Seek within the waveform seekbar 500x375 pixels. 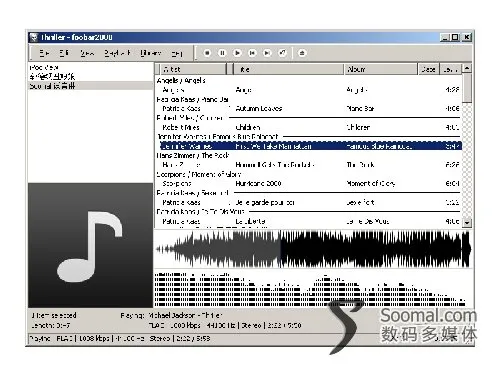click(313, 249)
